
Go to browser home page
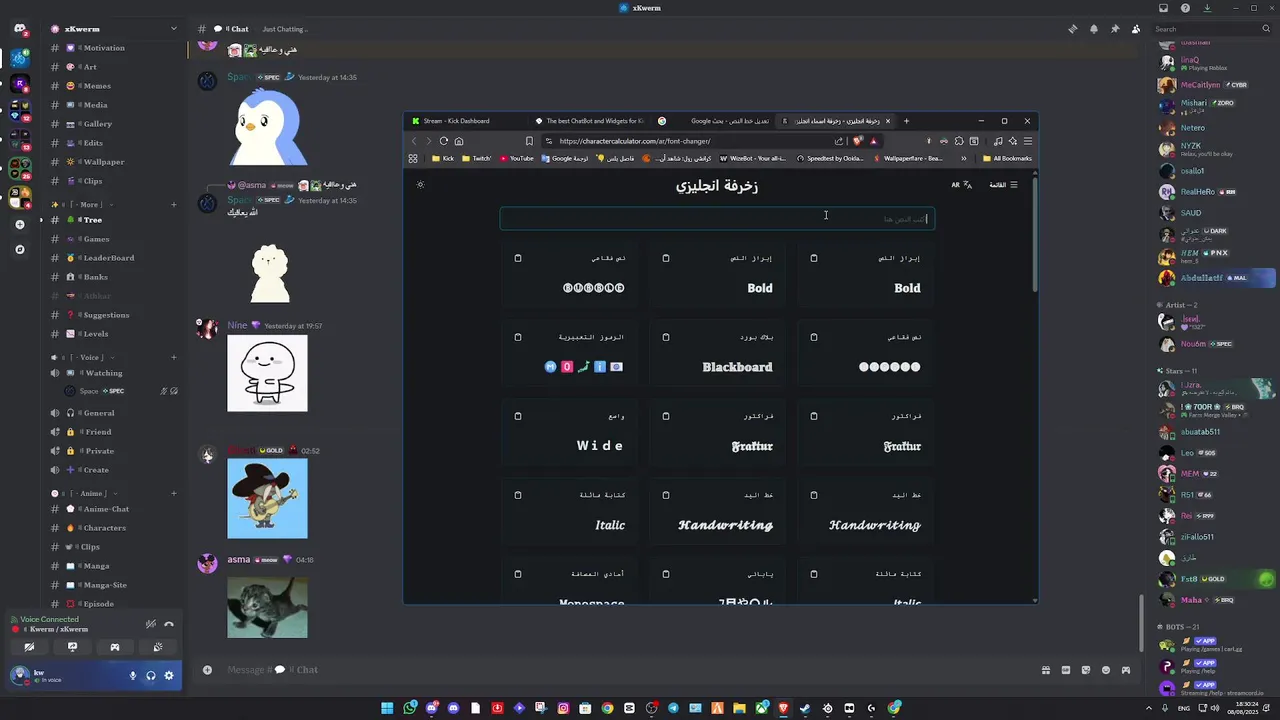click(x=459, y=141)
